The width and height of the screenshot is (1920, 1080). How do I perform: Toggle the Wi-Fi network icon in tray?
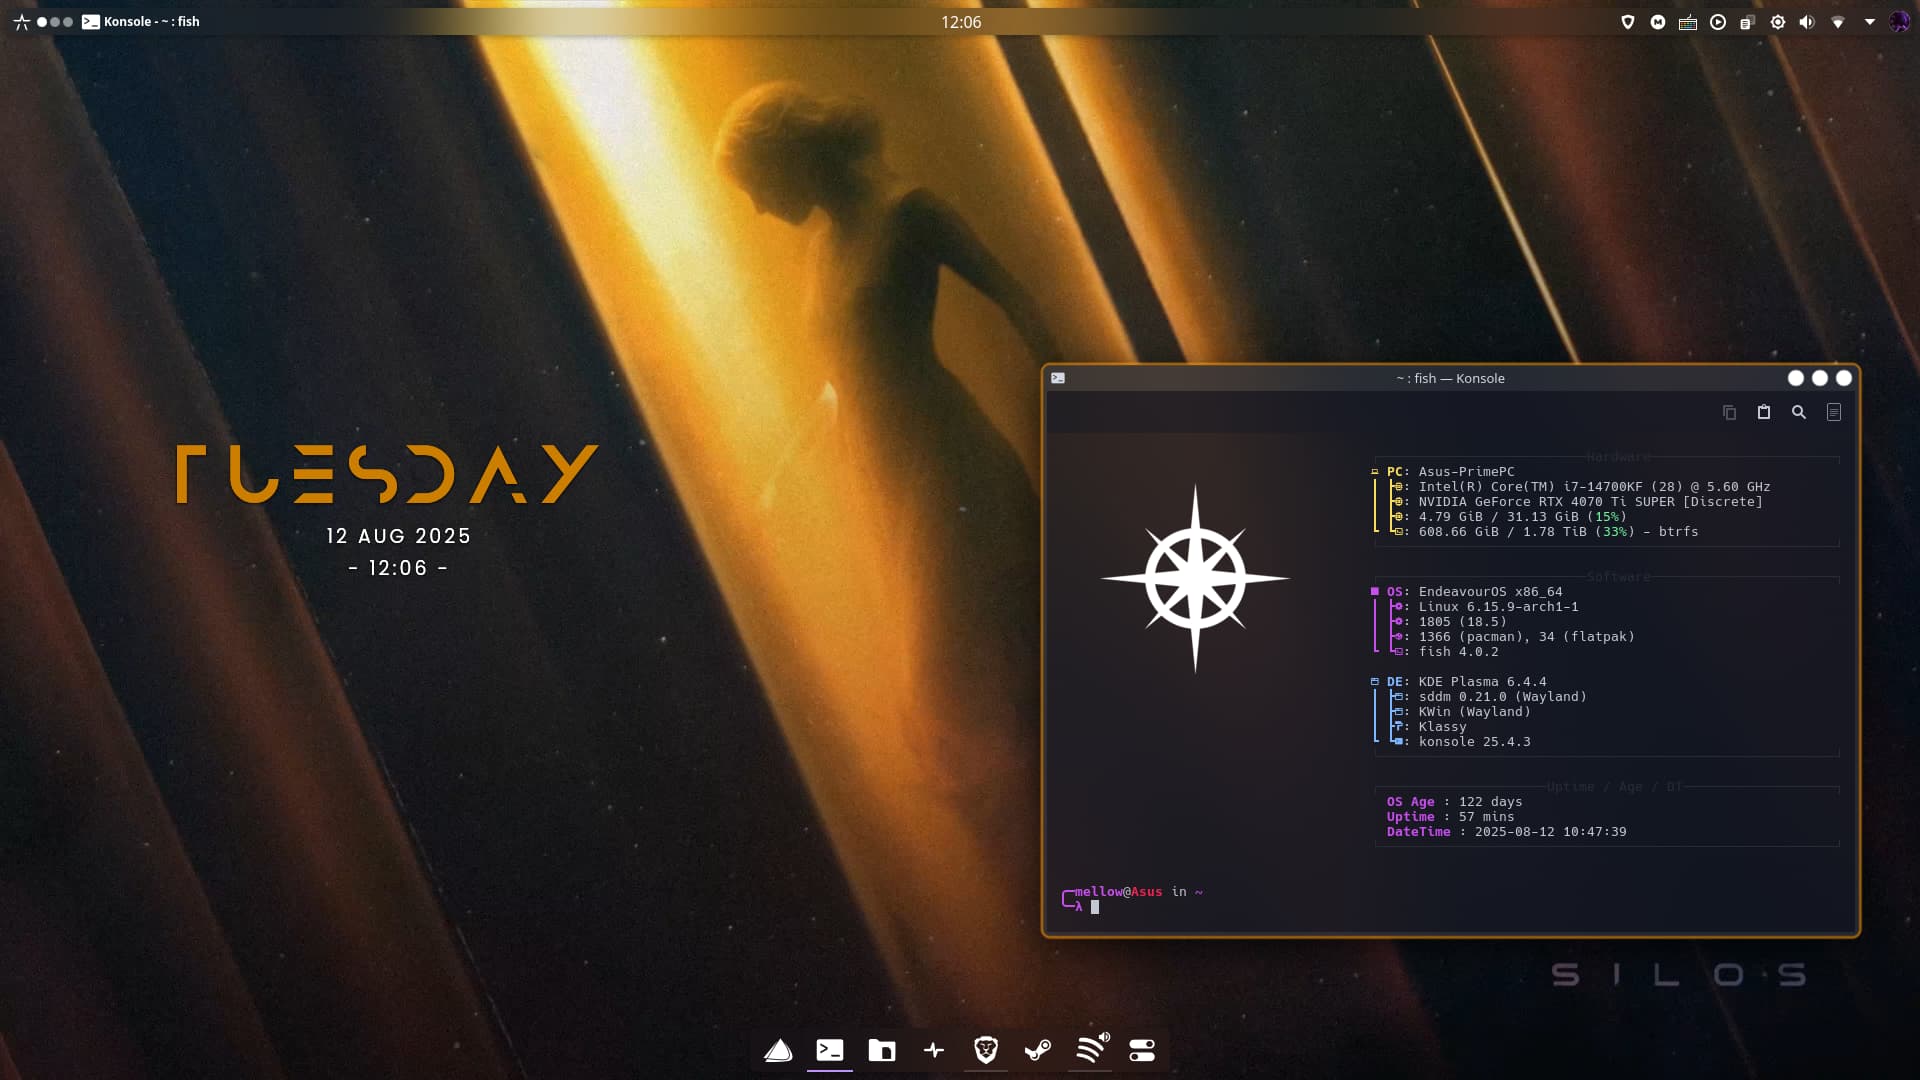[x=1838, y=22]
